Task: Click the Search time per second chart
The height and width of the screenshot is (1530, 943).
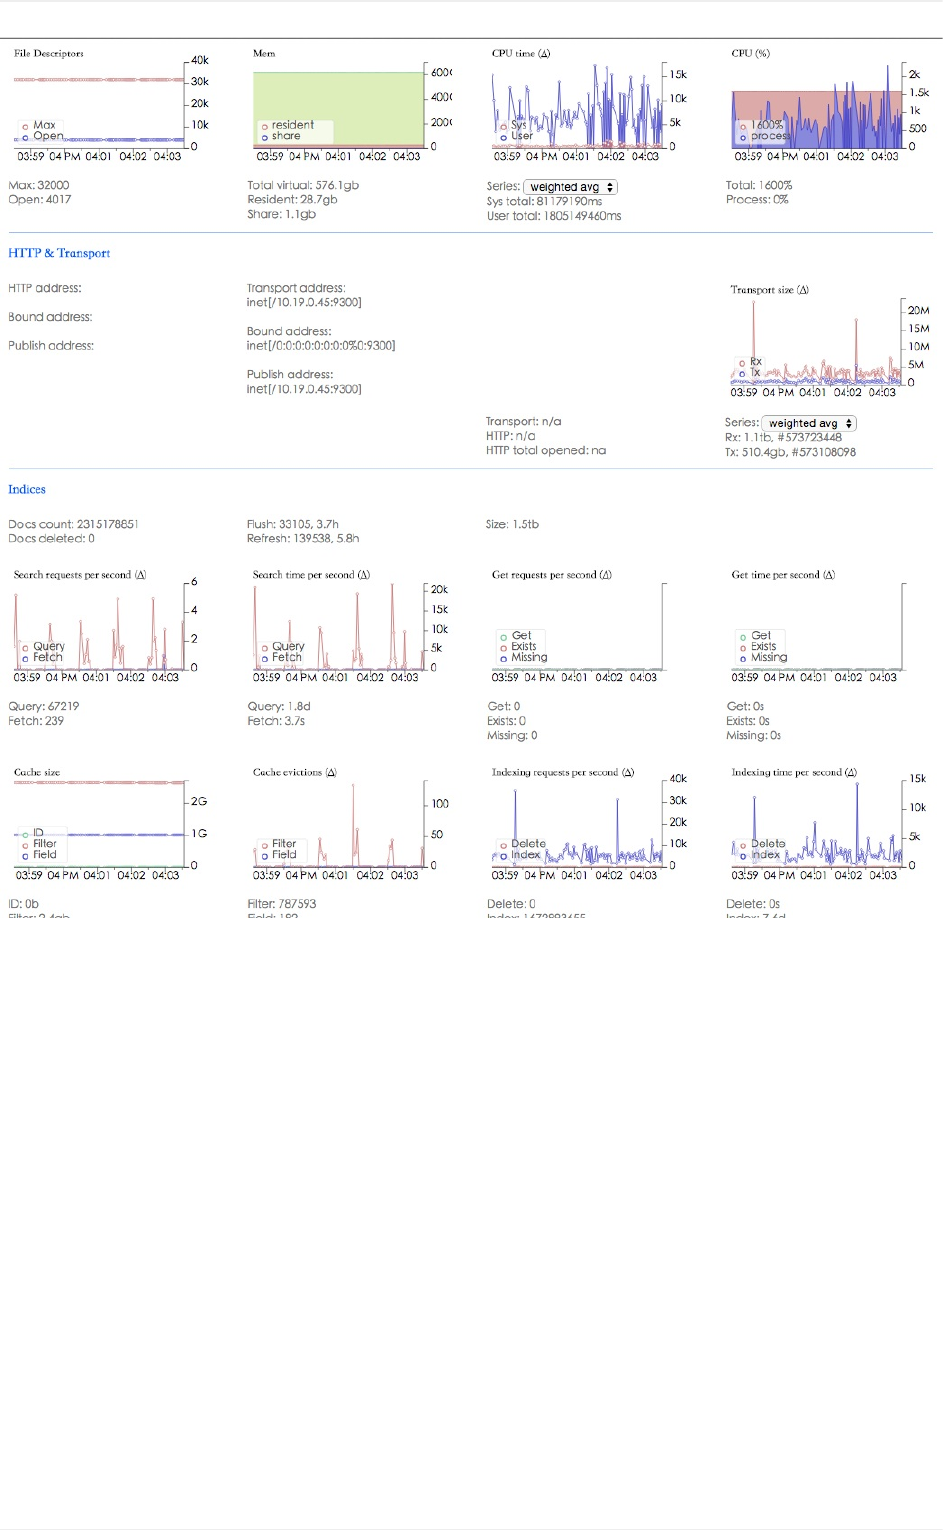Action: [x=339, y=625]
